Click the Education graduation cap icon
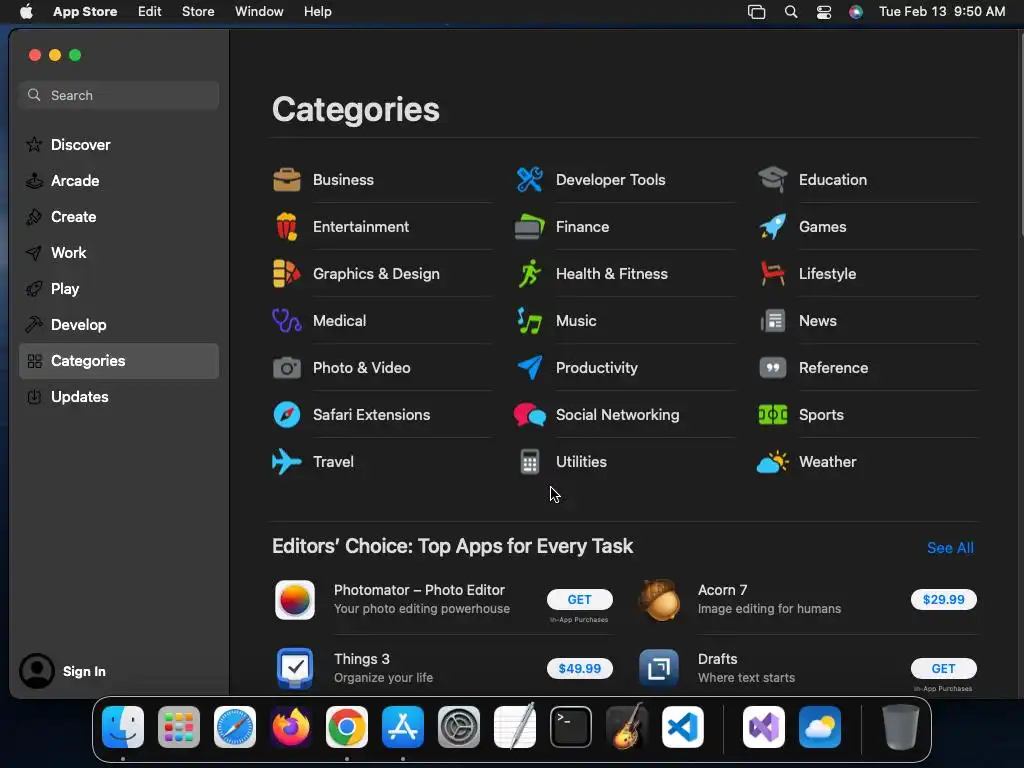Screen dimensions: 1024x768 (773, 180)
